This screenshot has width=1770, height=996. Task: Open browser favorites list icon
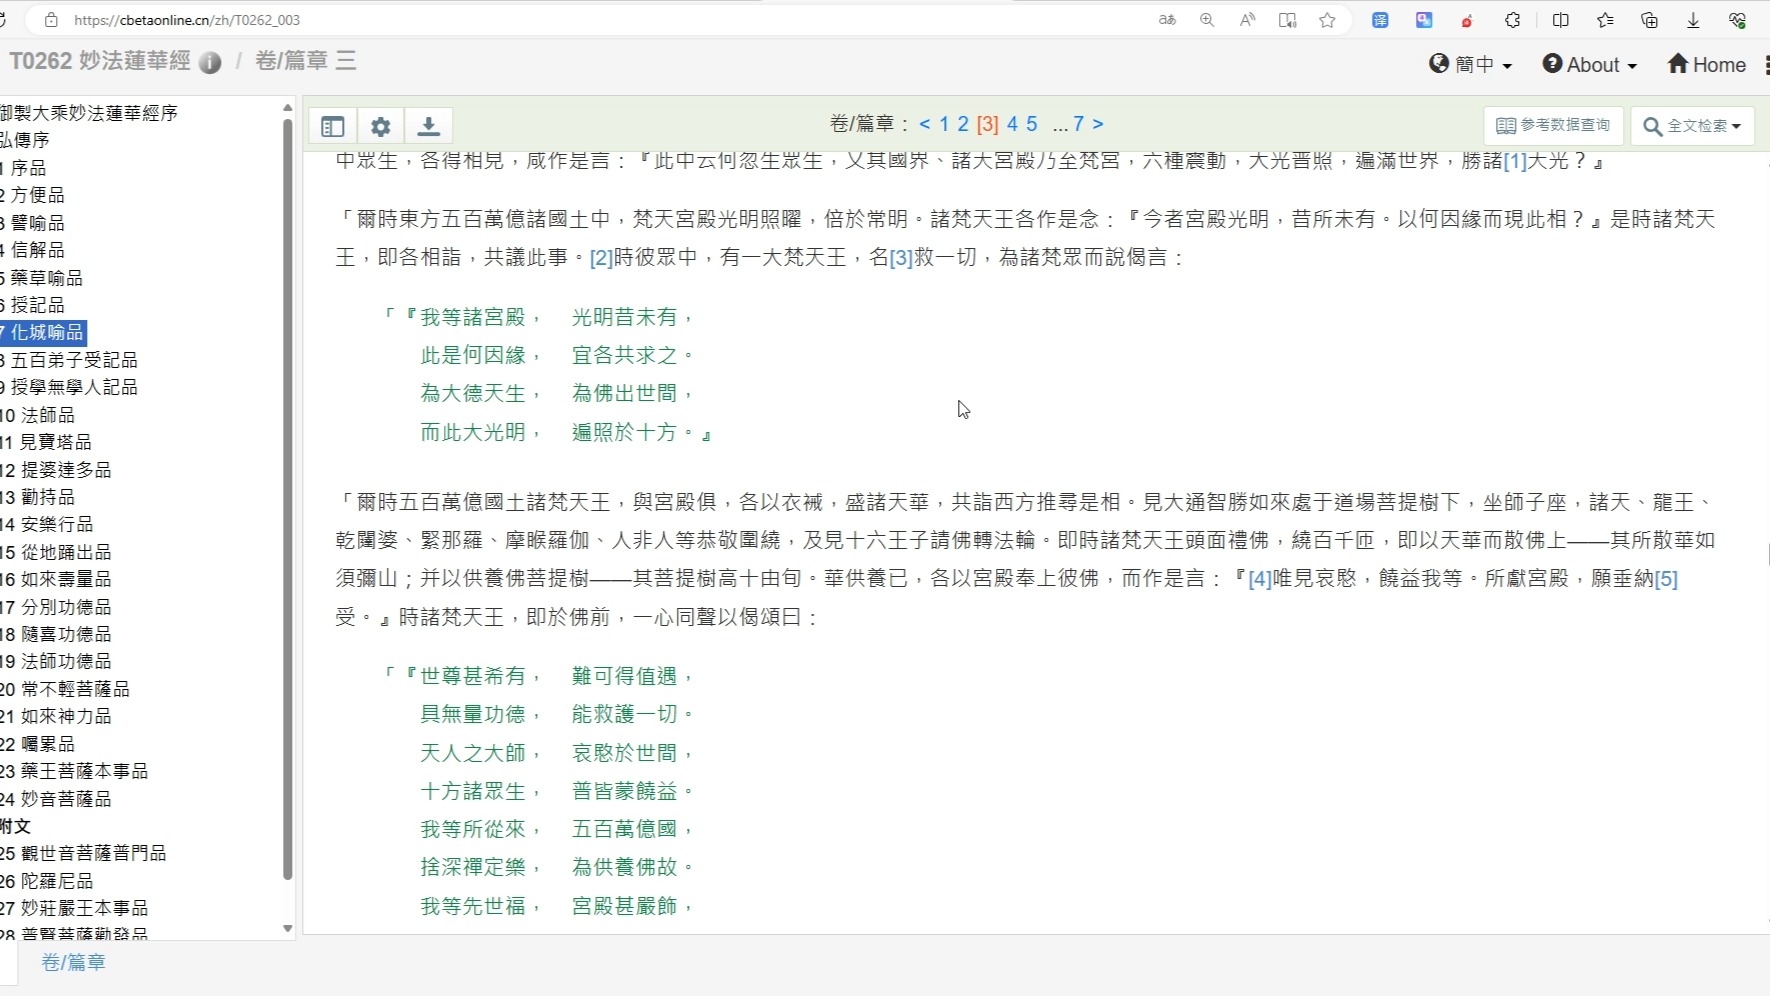(x=1605, y=20)
